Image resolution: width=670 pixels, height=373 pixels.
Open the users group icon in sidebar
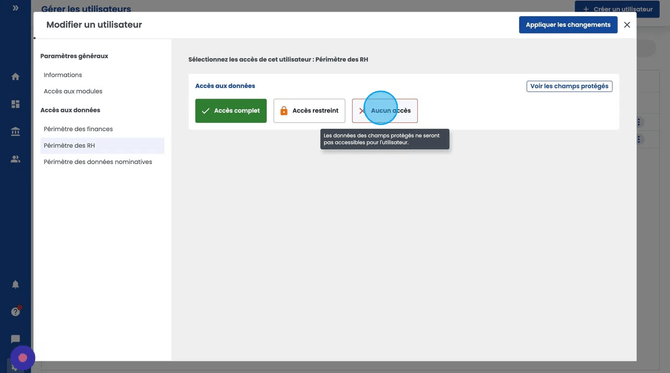[15, 159]
